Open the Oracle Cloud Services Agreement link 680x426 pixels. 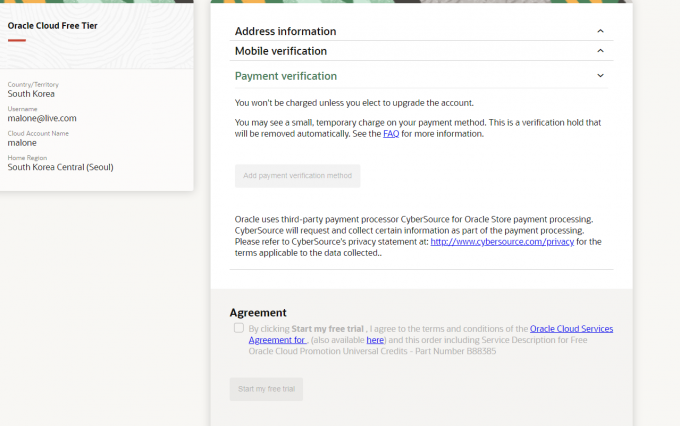point(571,328)
